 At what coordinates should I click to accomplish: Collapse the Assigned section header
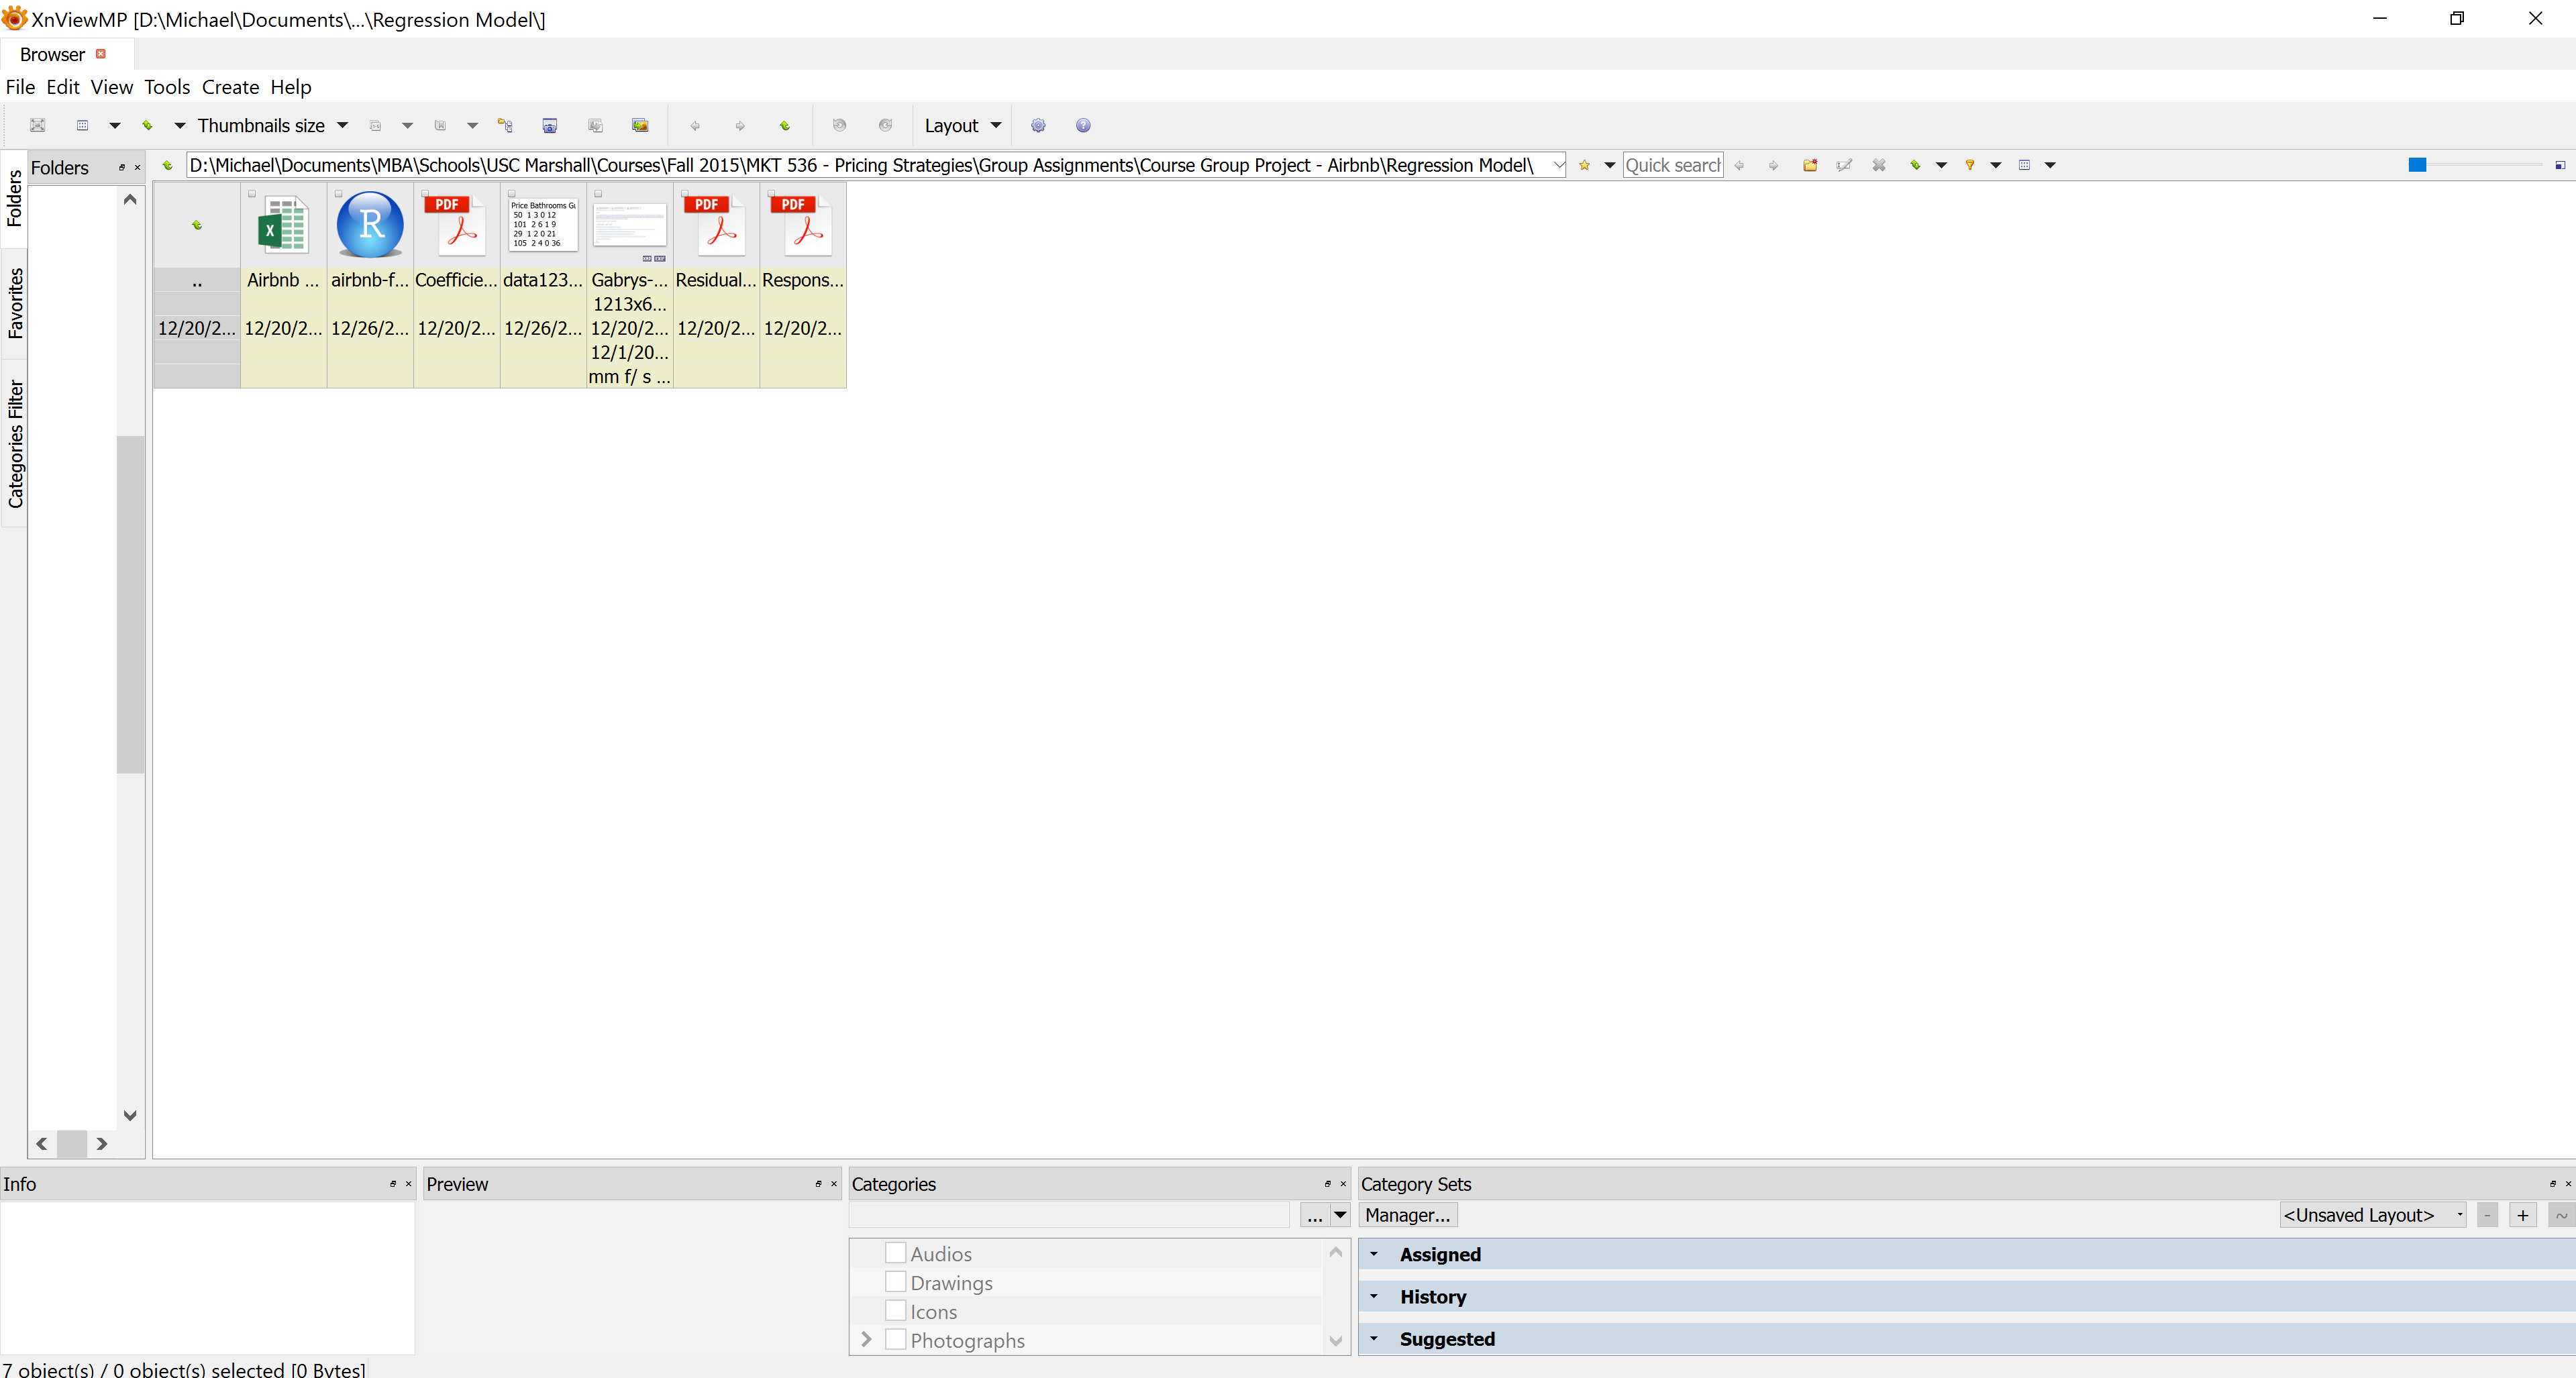point(1374,1254)
